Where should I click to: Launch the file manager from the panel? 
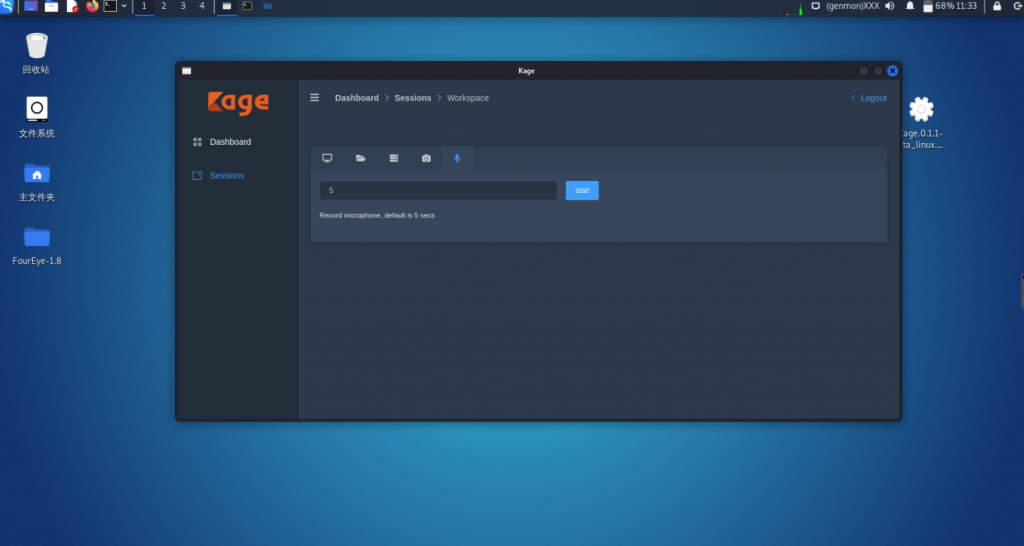click(x=52, y=7)
